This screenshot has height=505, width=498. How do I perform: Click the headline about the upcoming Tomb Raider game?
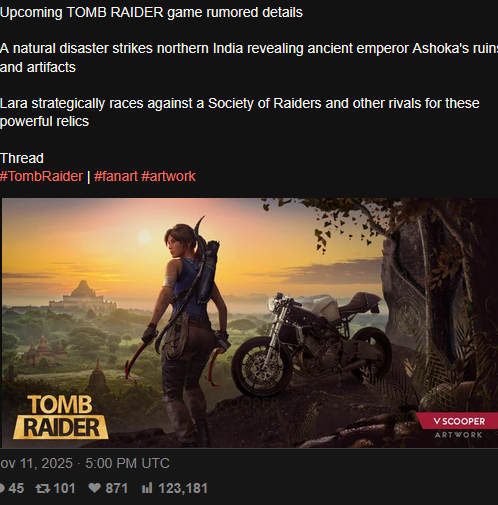[x=151, y=12]
